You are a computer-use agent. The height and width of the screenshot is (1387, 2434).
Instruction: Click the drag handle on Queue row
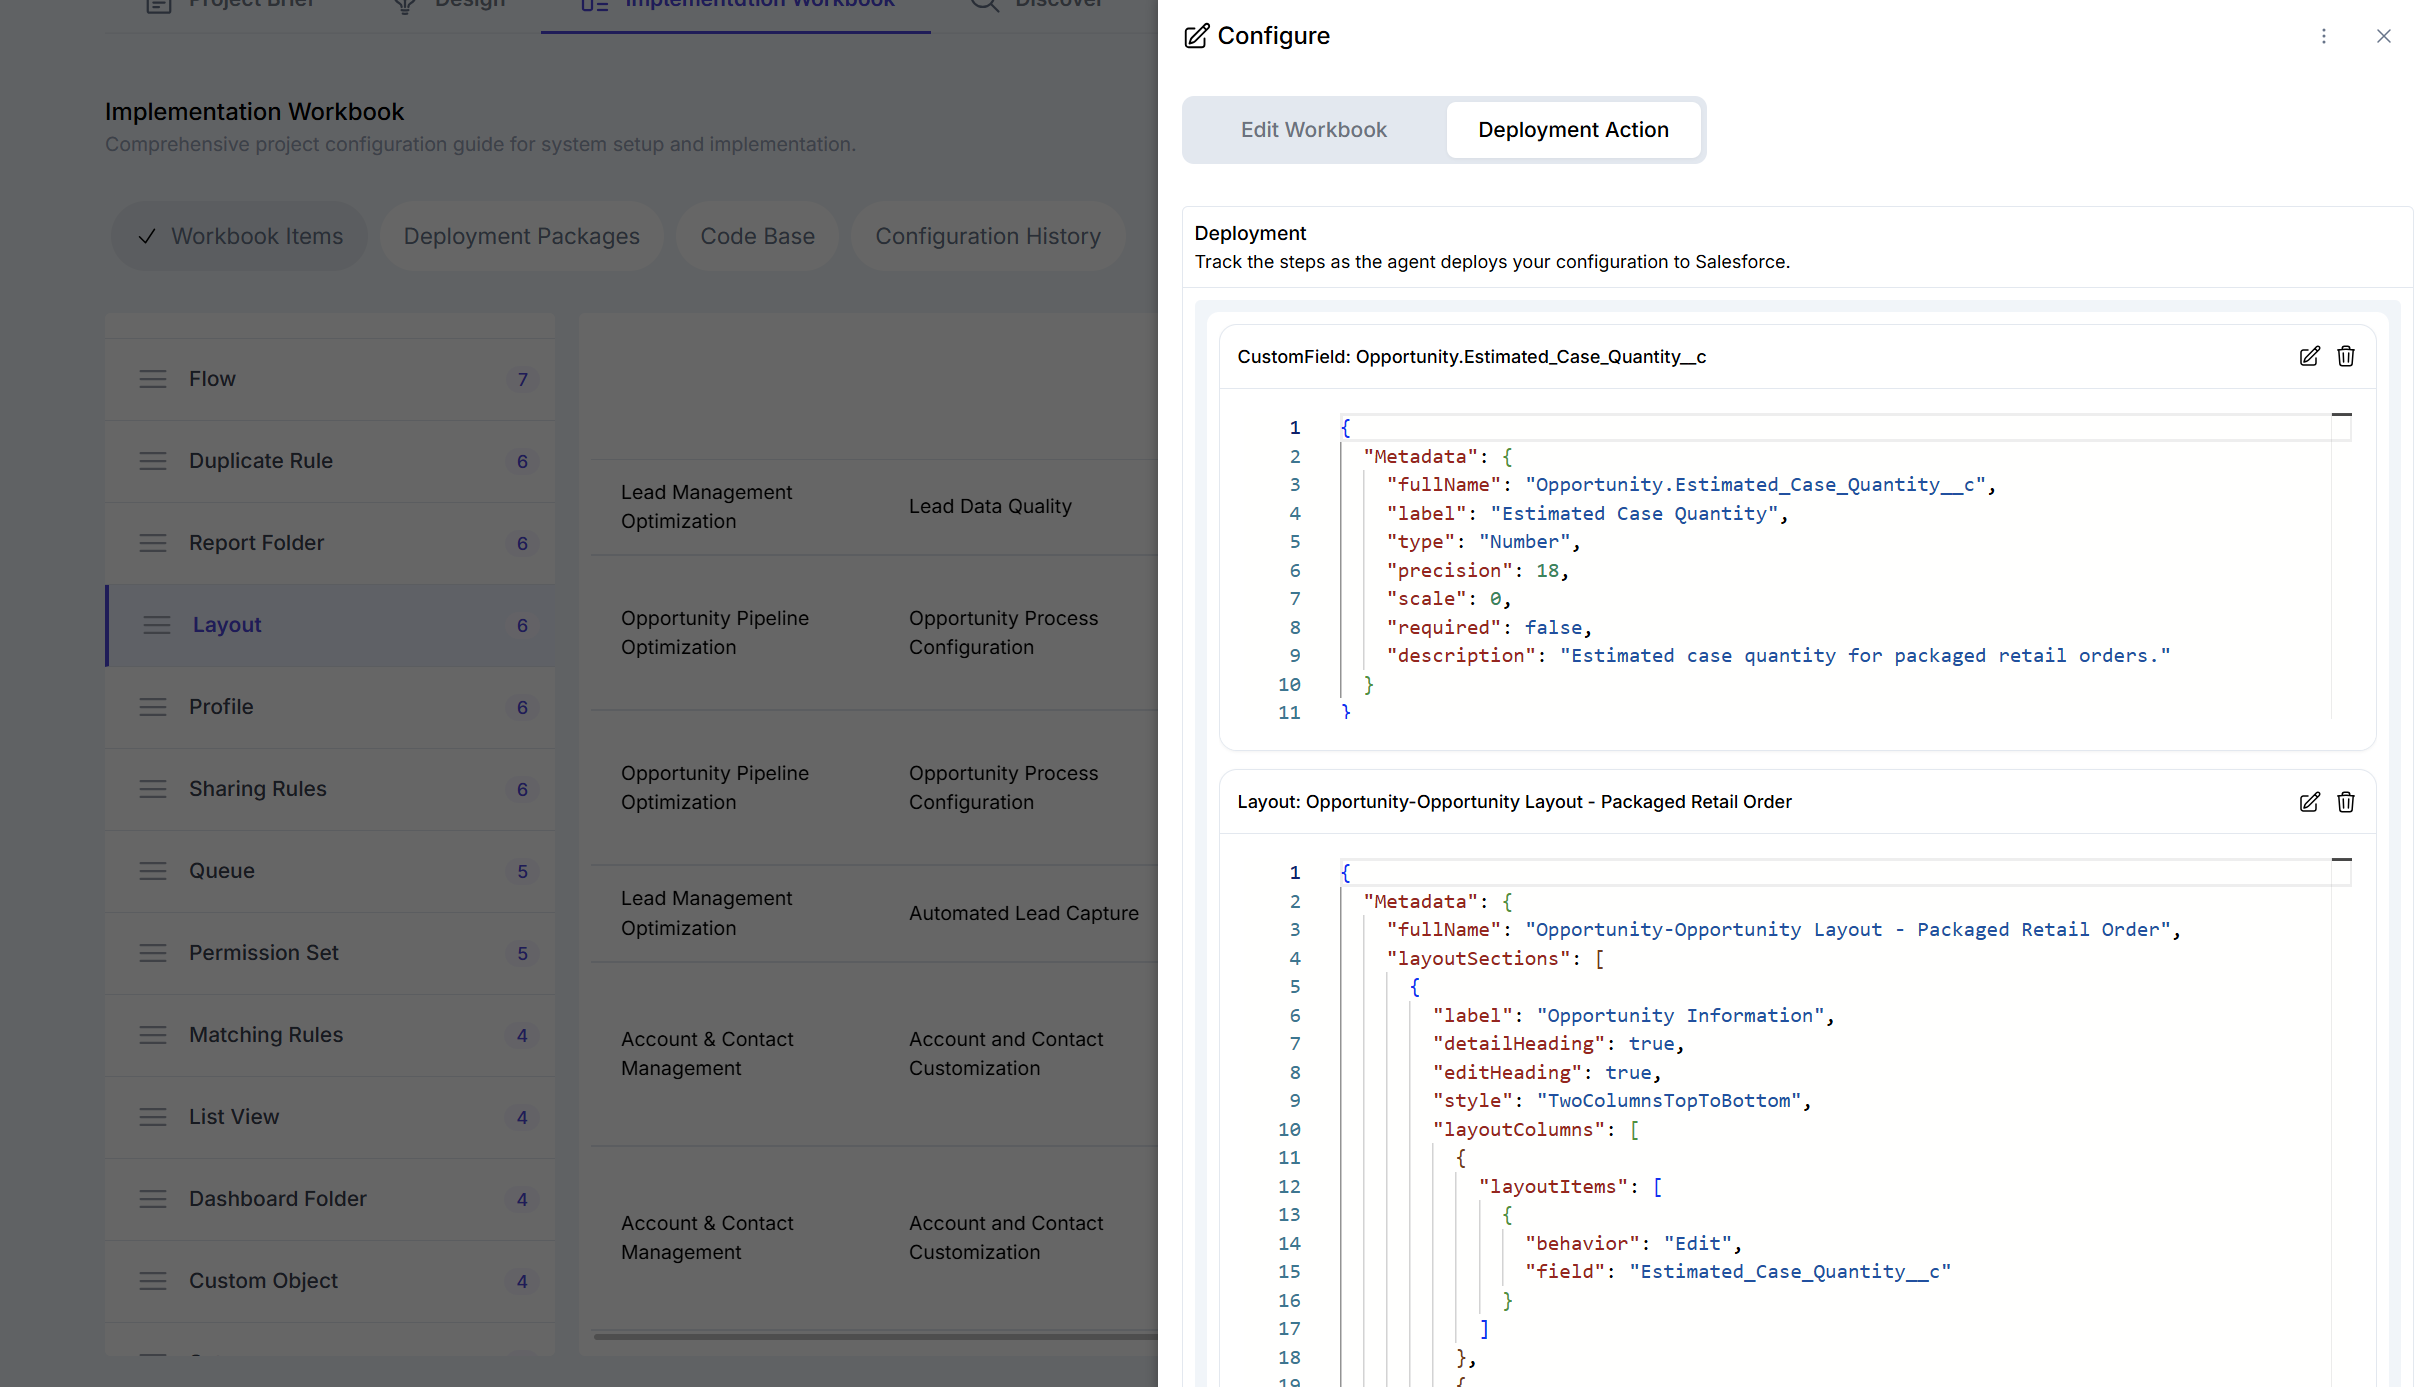click(153, 871)
